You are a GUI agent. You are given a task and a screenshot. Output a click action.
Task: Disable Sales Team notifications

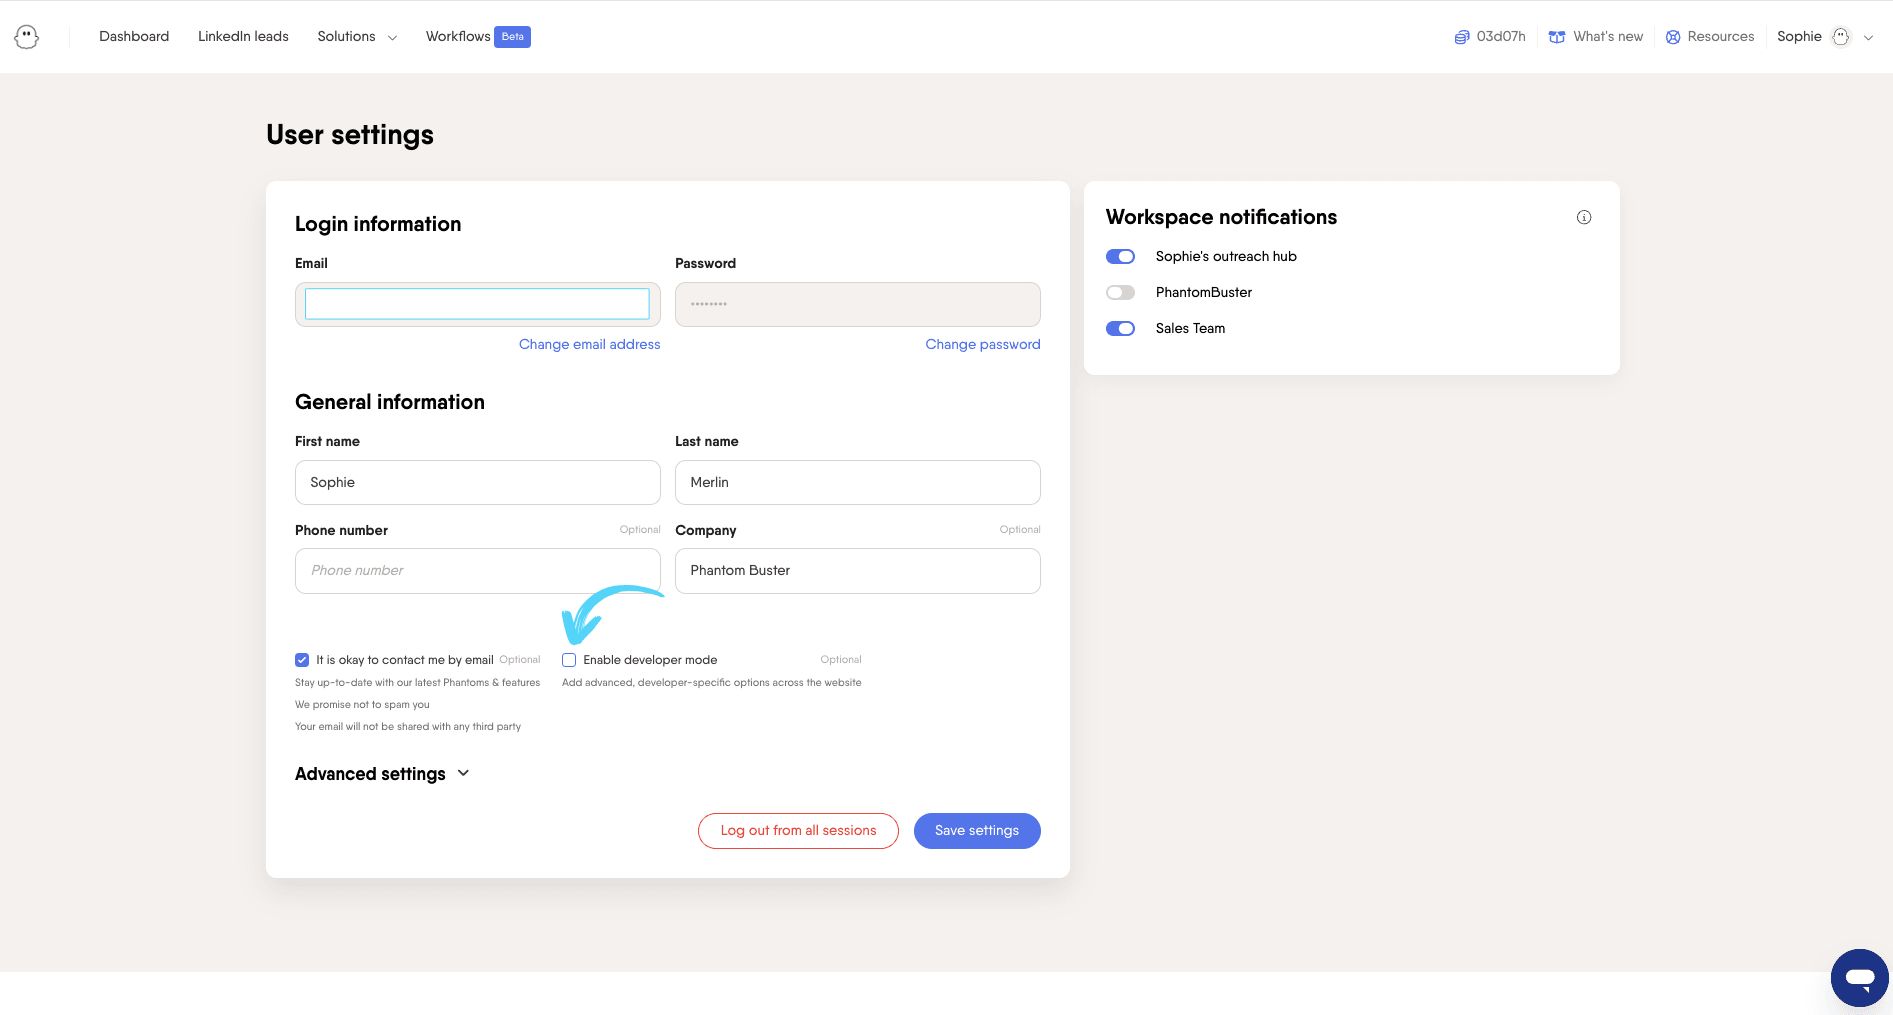[1120, 329]
